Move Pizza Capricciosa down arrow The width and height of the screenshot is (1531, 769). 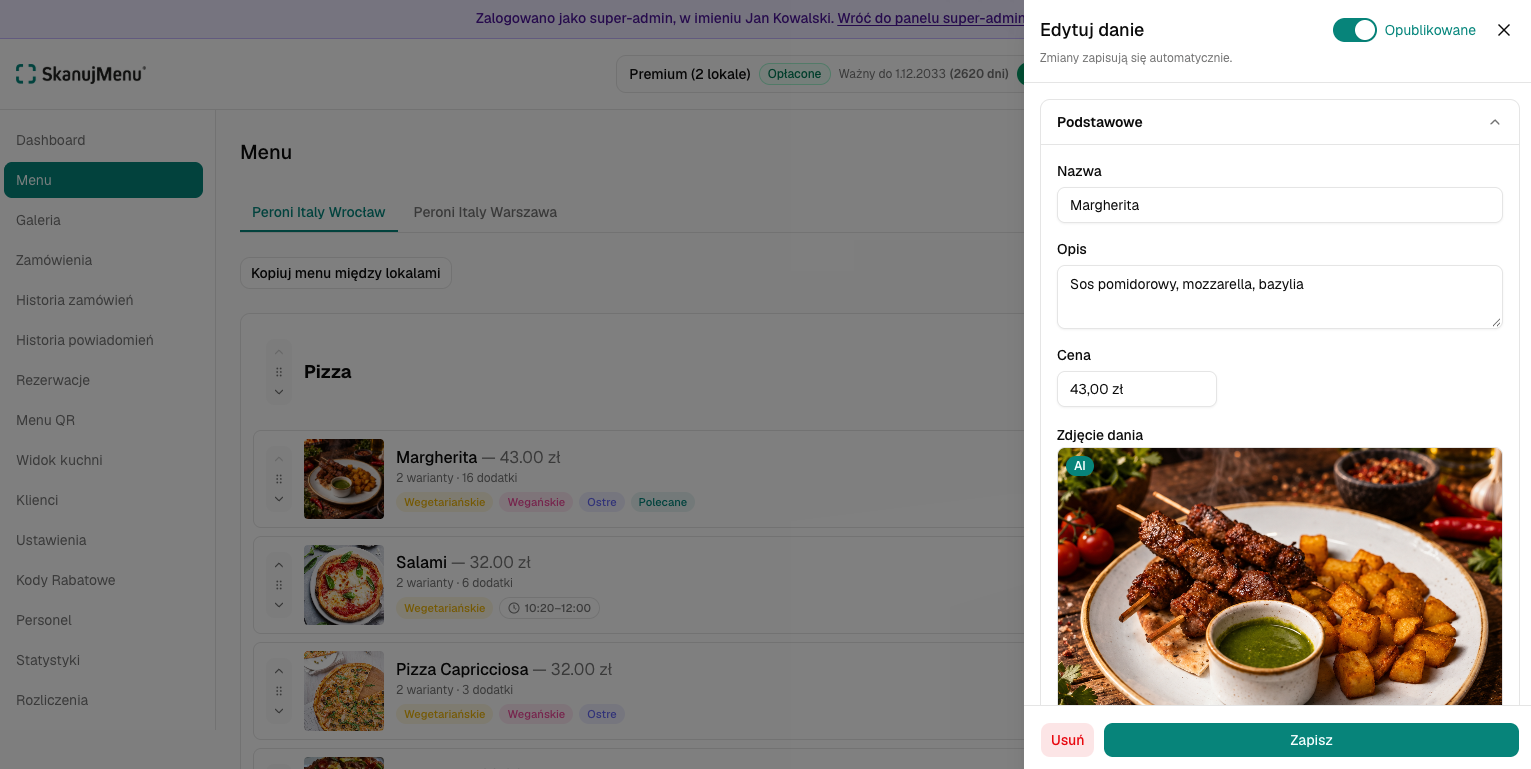tap(279, 711)
